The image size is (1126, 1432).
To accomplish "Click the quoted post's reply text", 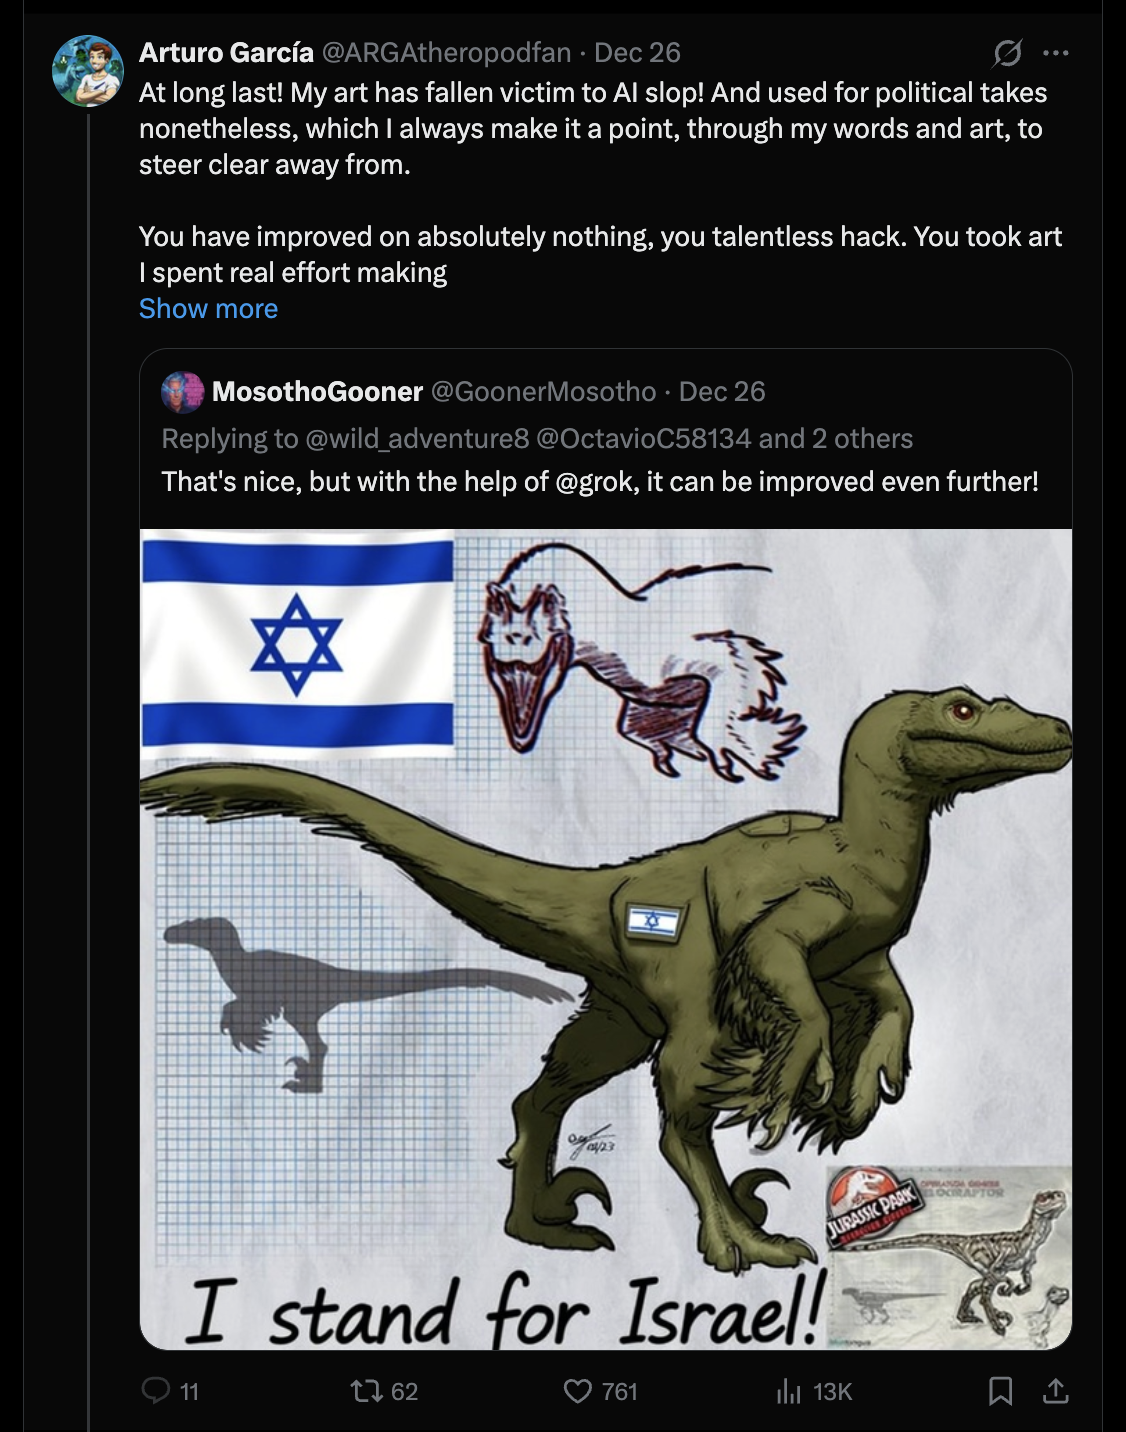I will 600,482.
